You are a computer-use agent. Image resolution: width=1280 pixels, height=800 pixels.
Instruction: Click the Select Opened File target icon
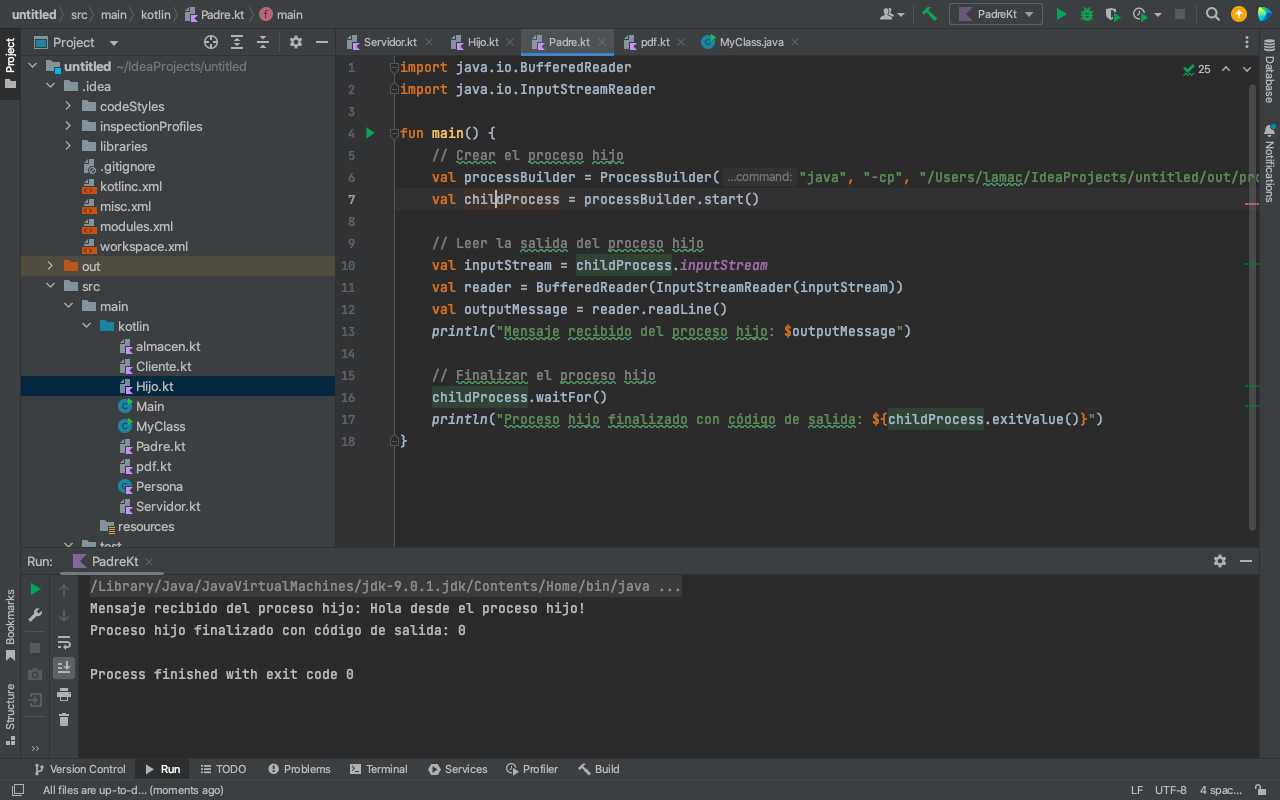[211, 42]
